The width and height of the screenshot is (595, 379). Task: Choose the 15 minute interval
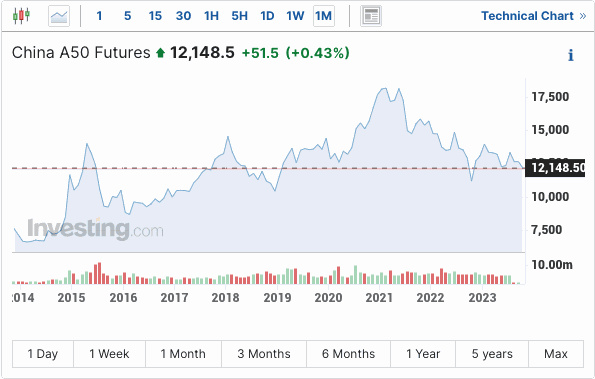(155, 16)
